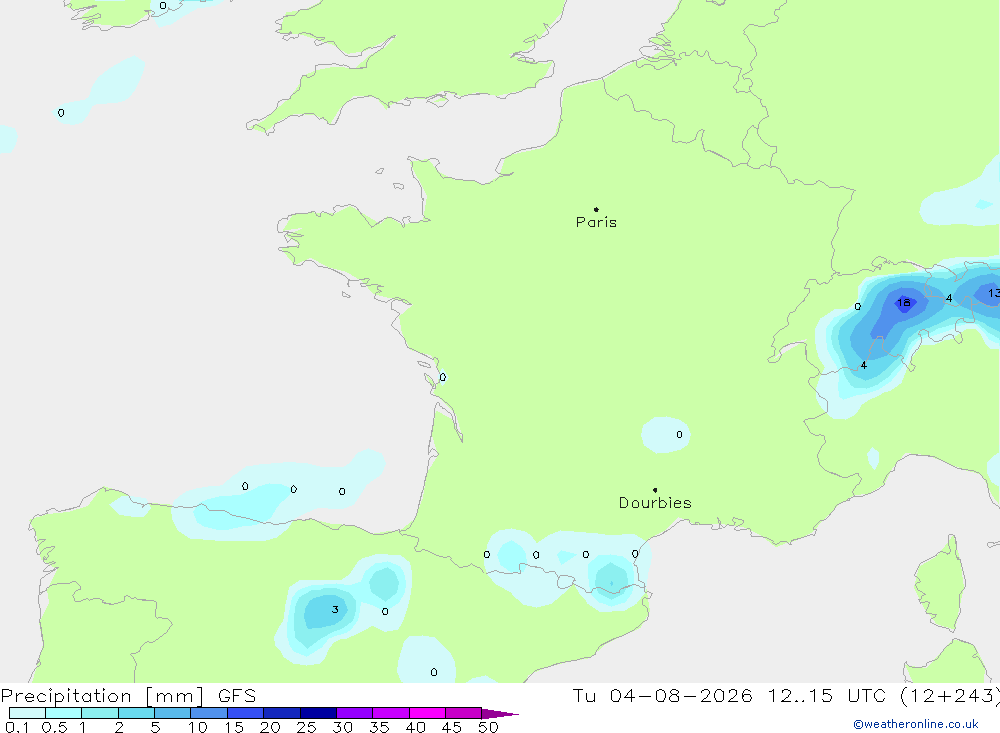
Task: Click the GFS model label
Action: (237, 695)
